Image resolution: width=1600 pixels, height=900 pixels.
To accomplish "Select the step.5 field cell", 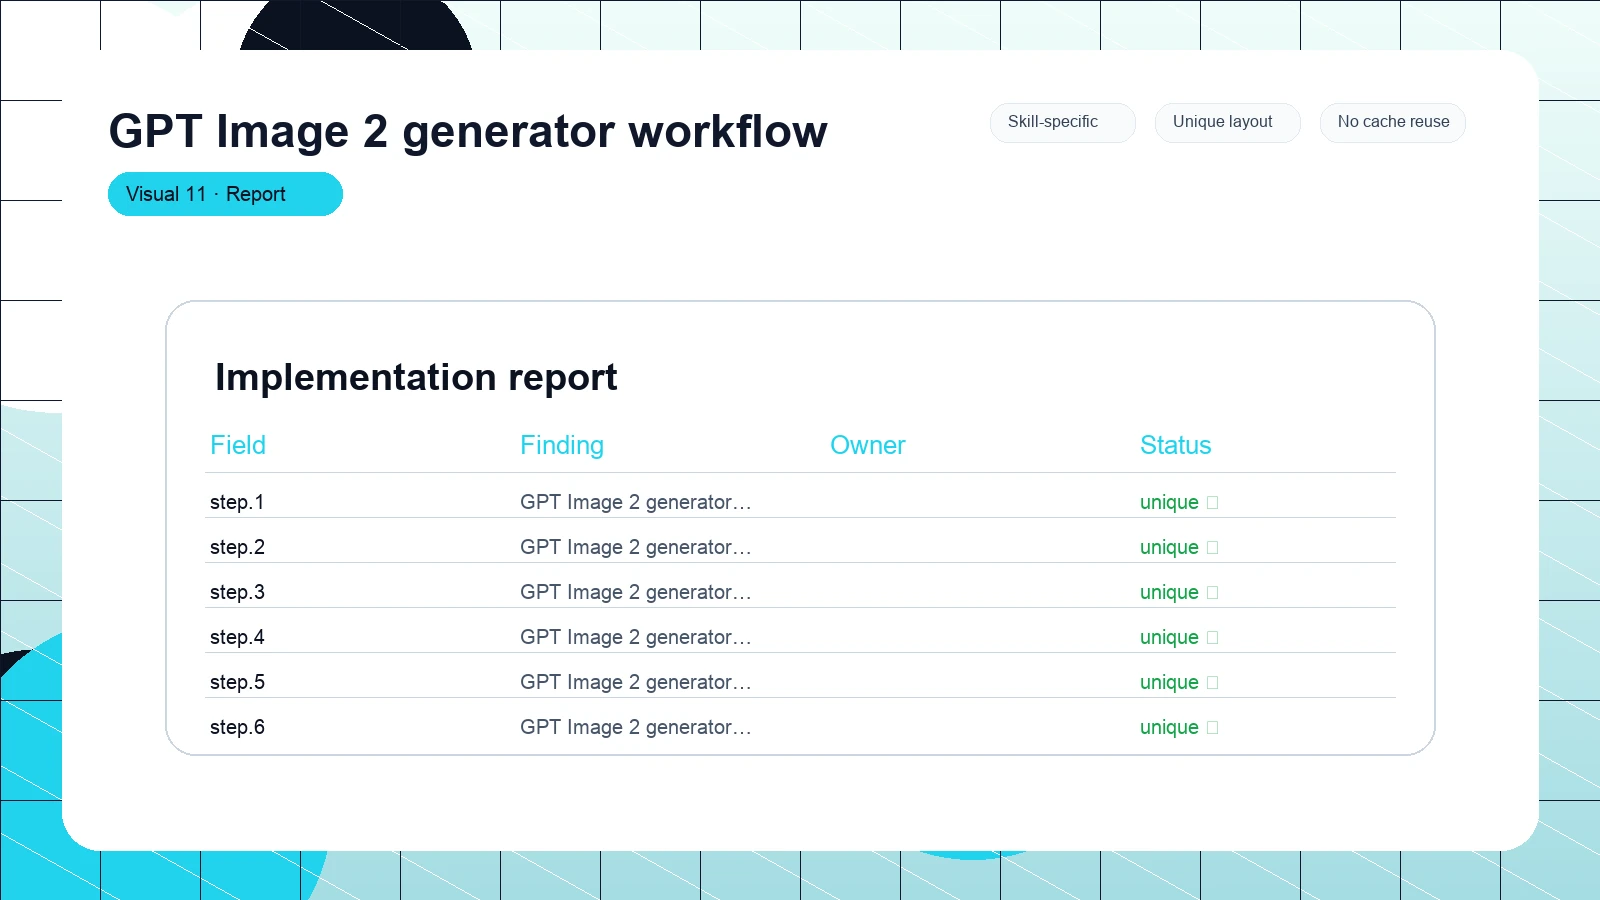I will pos(237,682).
